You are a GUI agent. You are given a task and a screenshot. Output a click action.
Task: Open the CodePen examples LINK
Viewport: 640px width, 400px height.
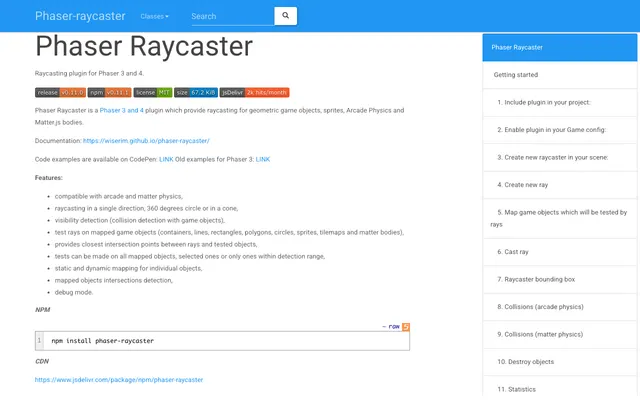point(166,159)
